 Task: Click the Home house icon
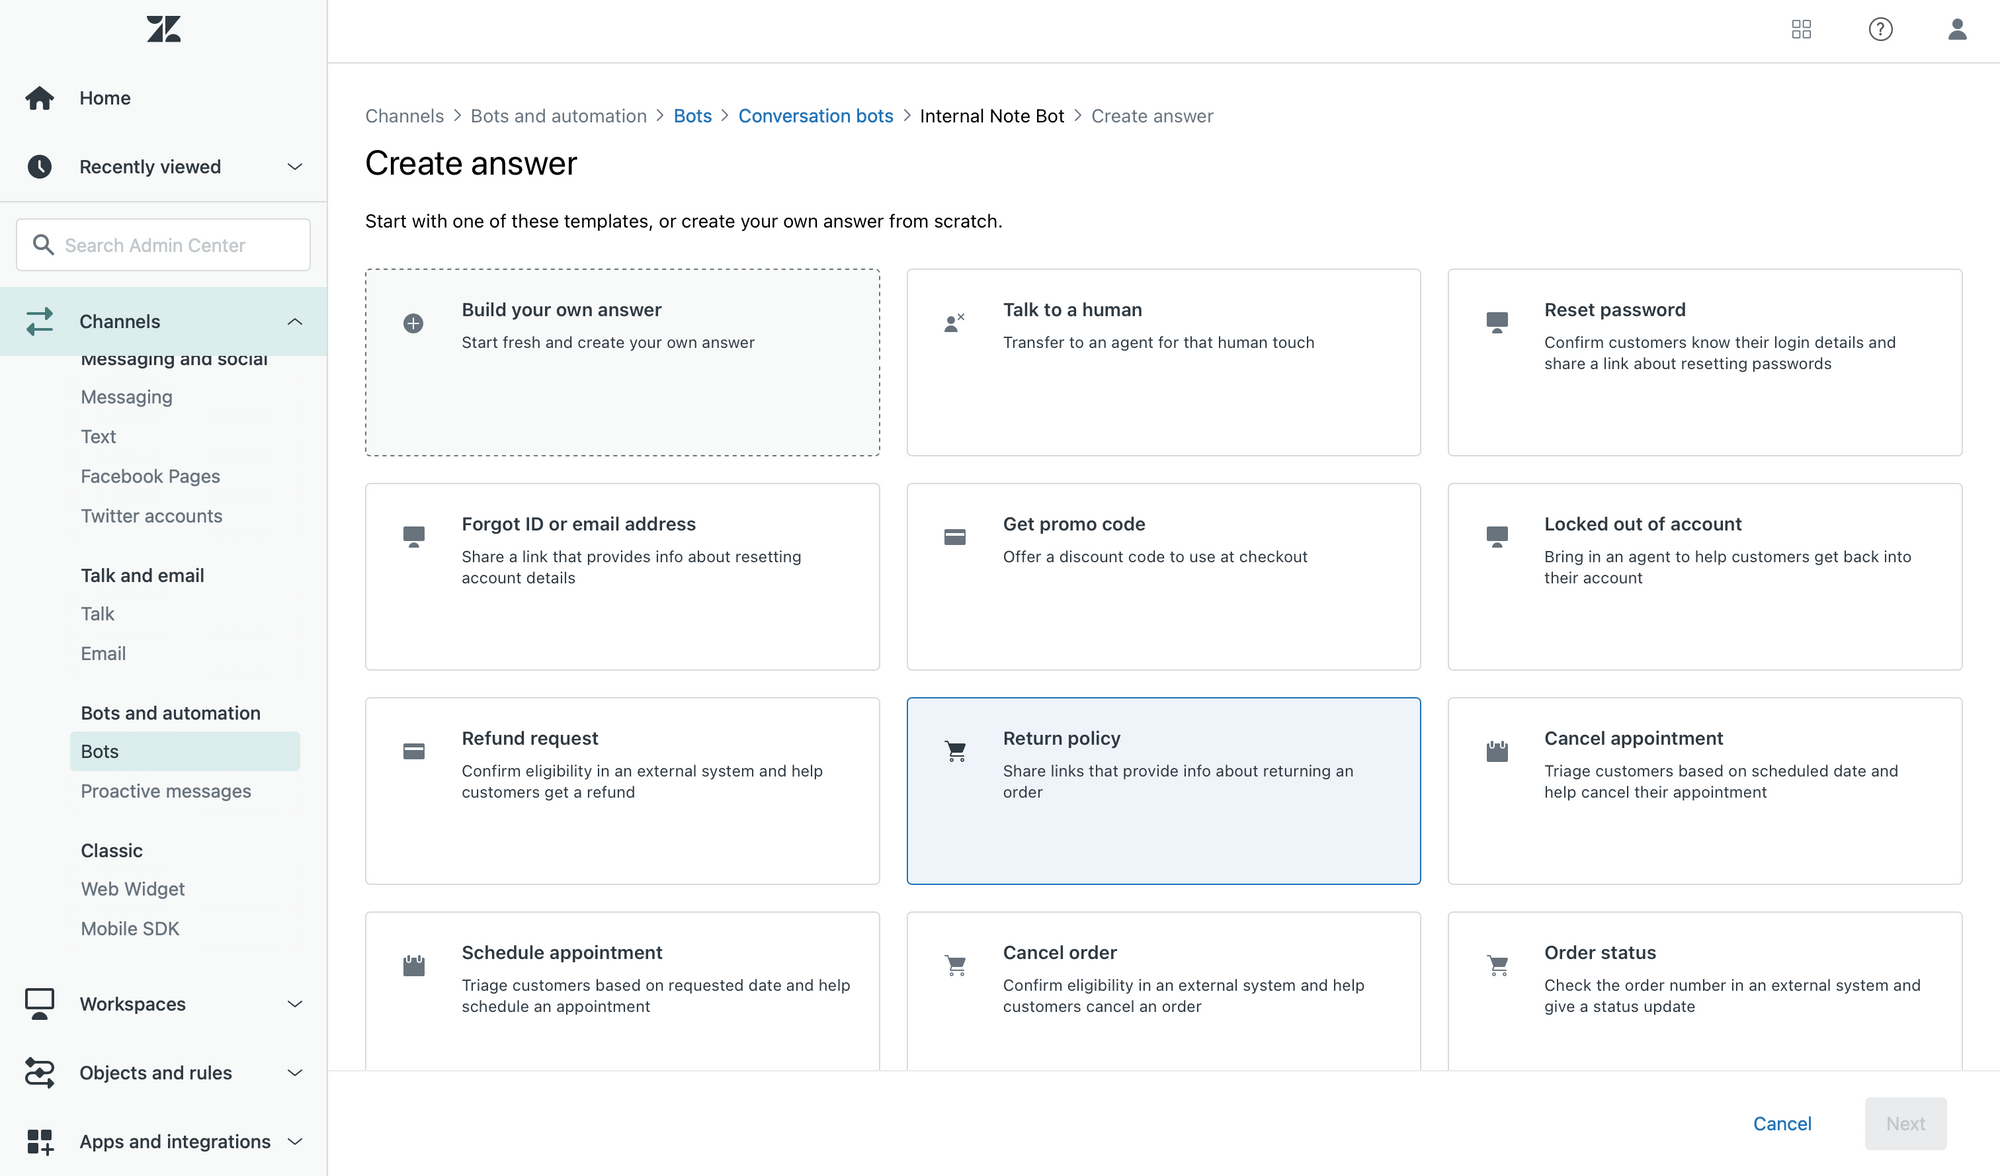40,98
